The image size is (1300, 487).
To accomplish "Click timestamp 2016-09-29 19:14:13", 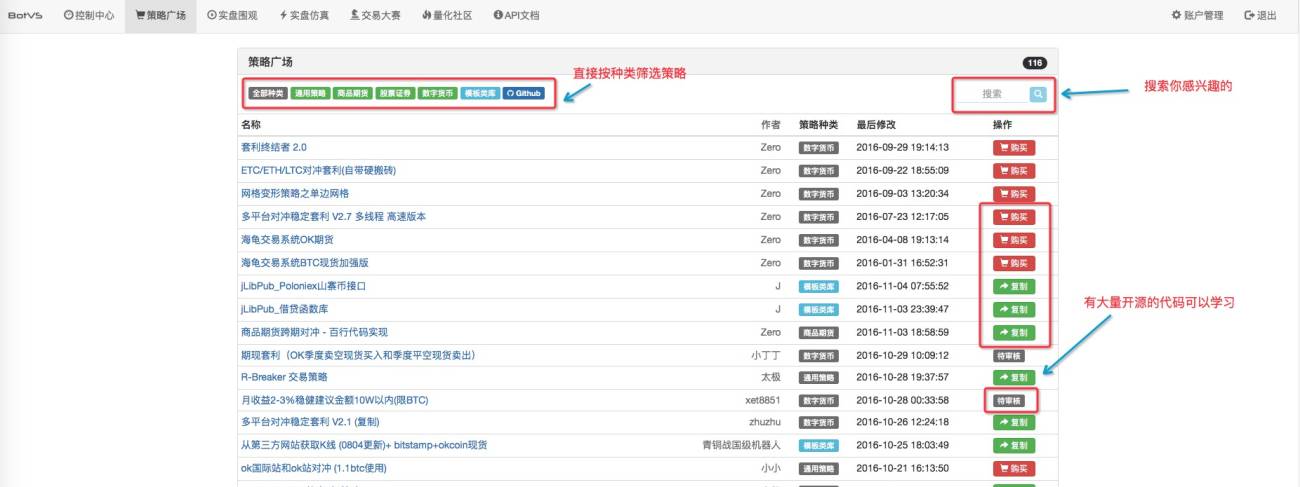I will point(902,147).
